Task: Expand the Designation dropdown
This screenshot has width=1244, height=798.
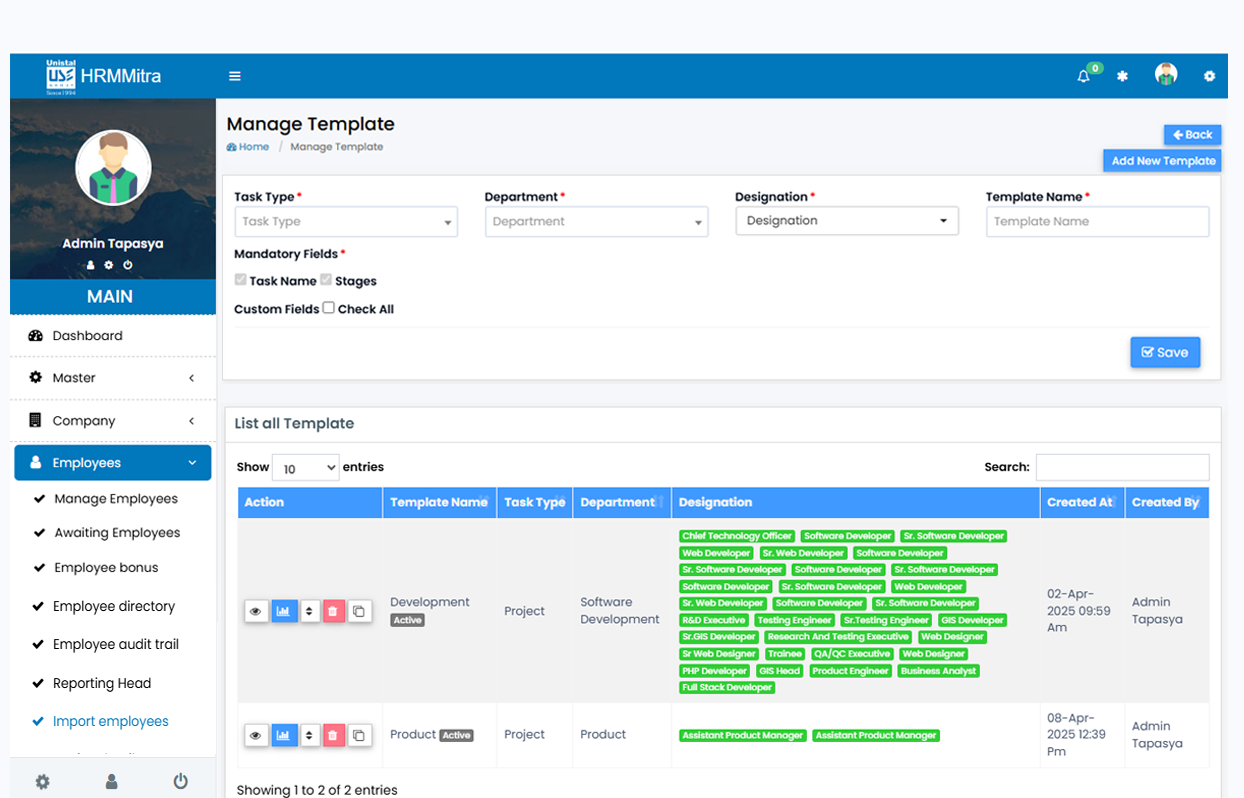Action: (846, 221)
